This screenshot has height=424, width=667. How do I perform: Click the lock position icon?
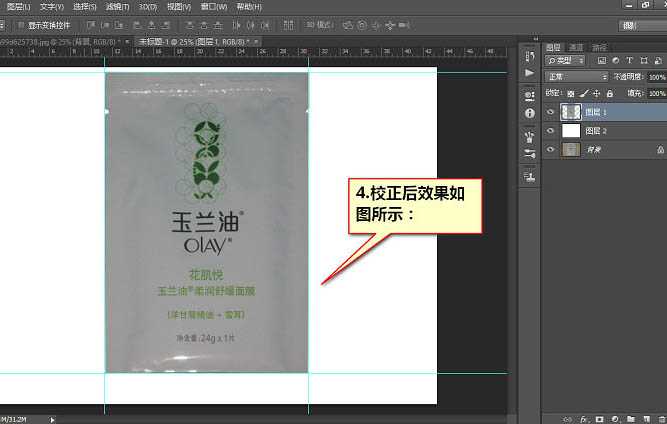click(596, 93)
